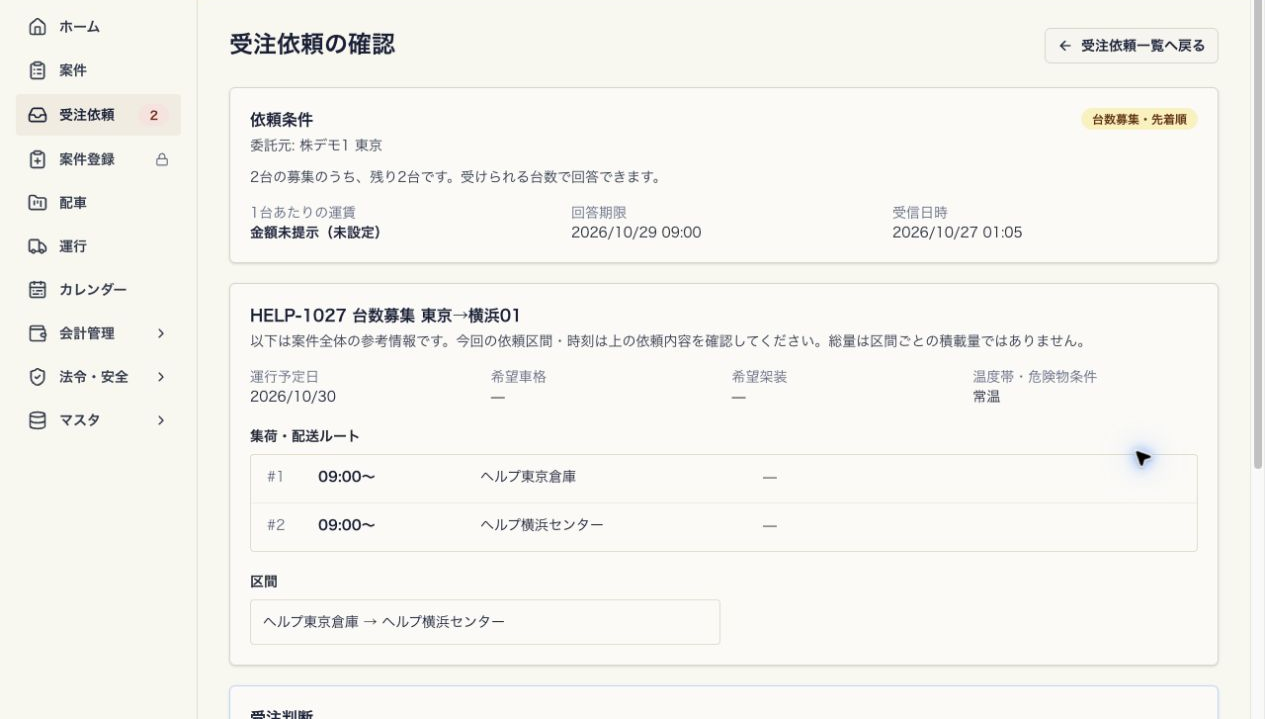
Task: Click the 受注依頼 inbox icon
Action: click(37, 115)
